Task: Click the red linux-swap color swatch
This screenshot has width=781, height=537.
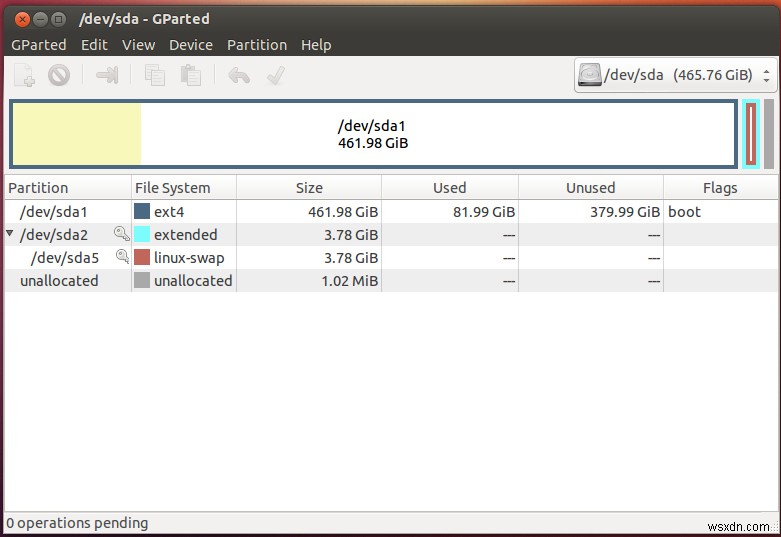Action: pos(142,257)
